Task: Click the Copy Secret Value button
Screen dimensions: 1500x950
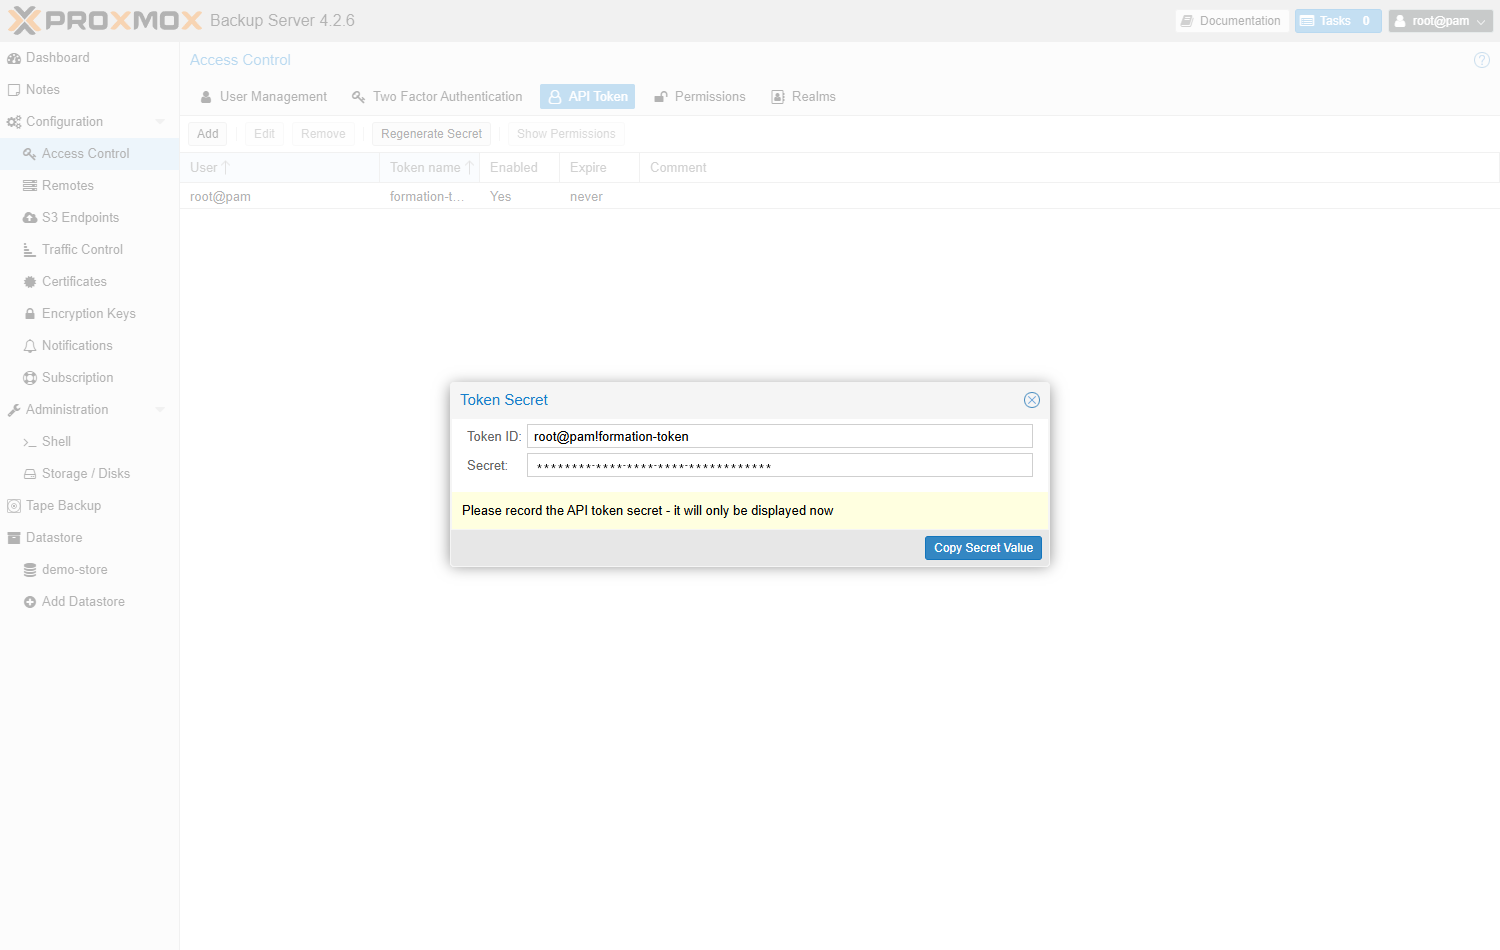Action: pyautogui.click(x=983, y=548)
